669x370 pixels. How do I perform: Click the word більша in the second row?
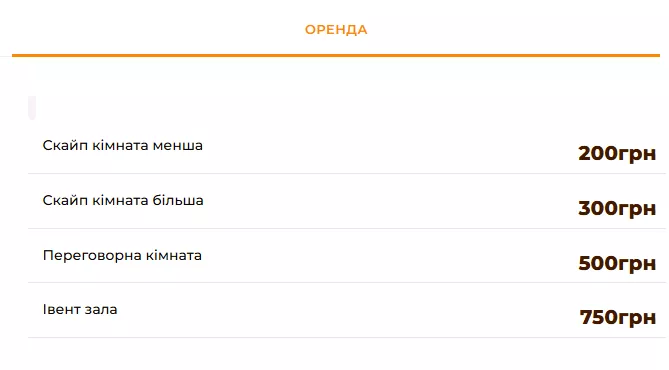(x=178, y=200)
